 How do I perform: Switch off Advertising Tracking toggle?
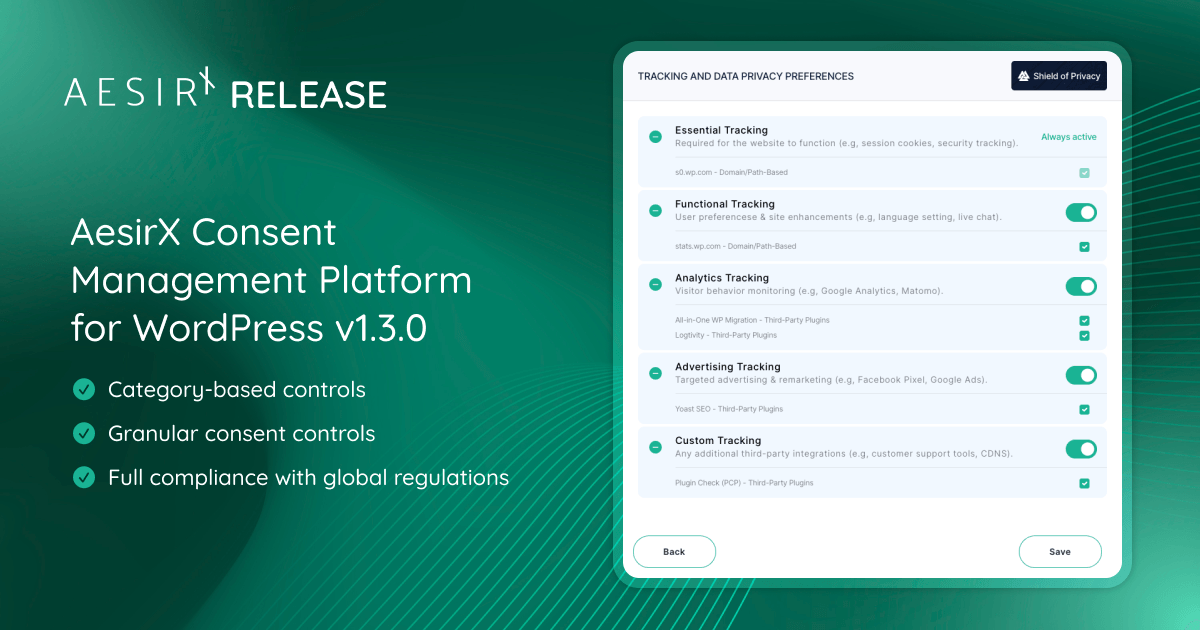[x=1080, y=375]
